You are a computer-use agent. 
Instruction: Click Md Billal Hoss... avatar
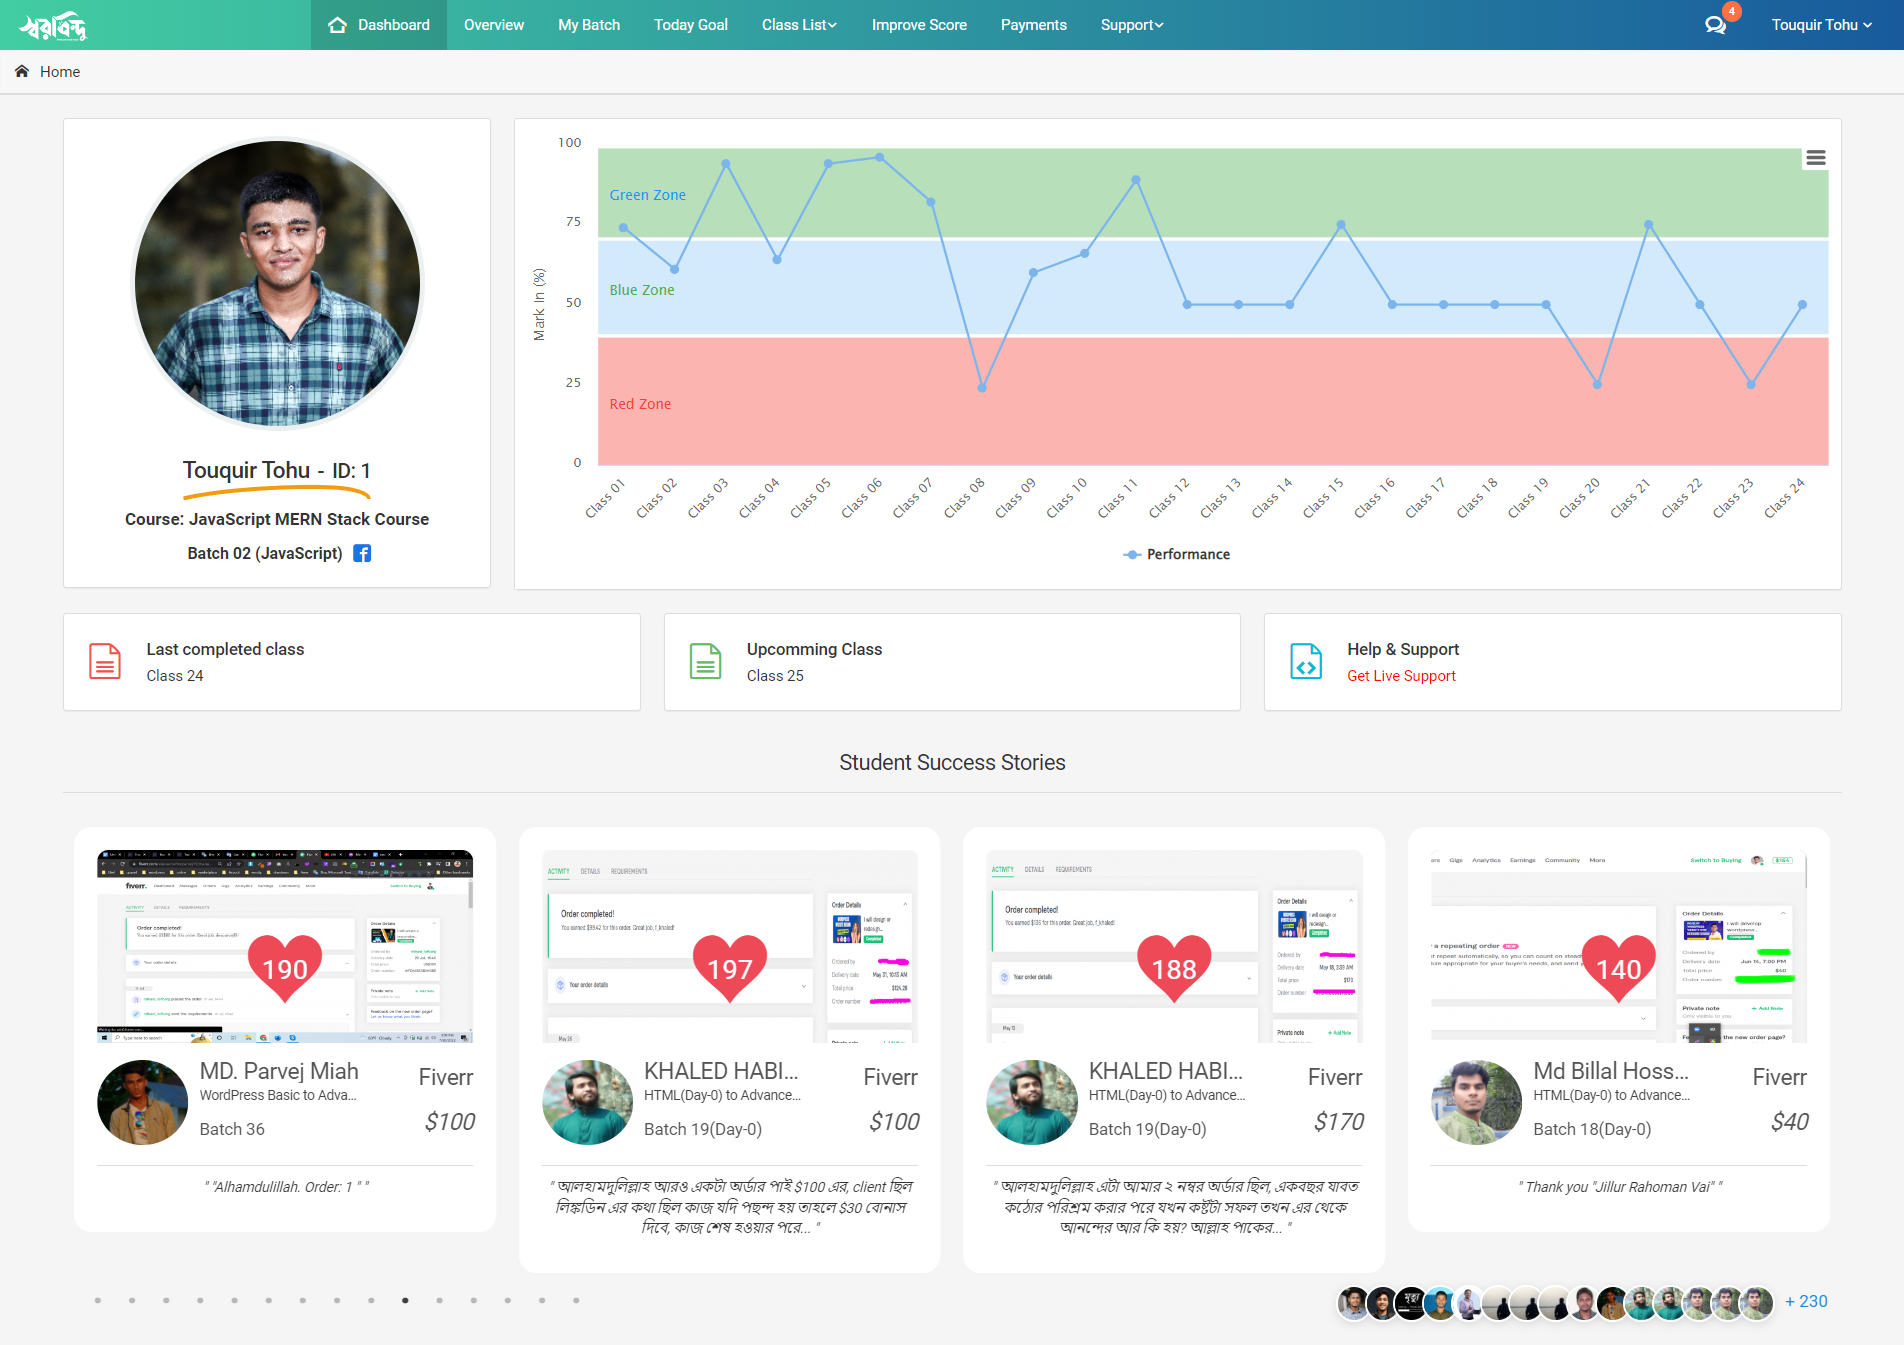pyautogui.click(x=1476, y=1102)
